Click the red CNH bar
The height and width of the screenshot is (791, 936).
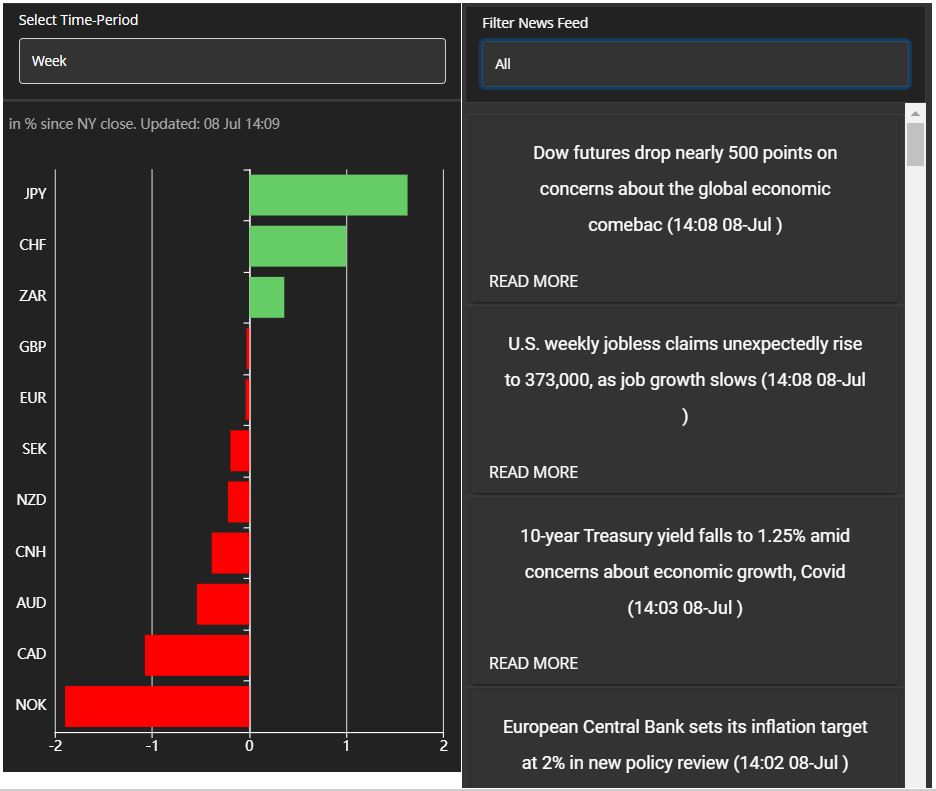[230, 553]
